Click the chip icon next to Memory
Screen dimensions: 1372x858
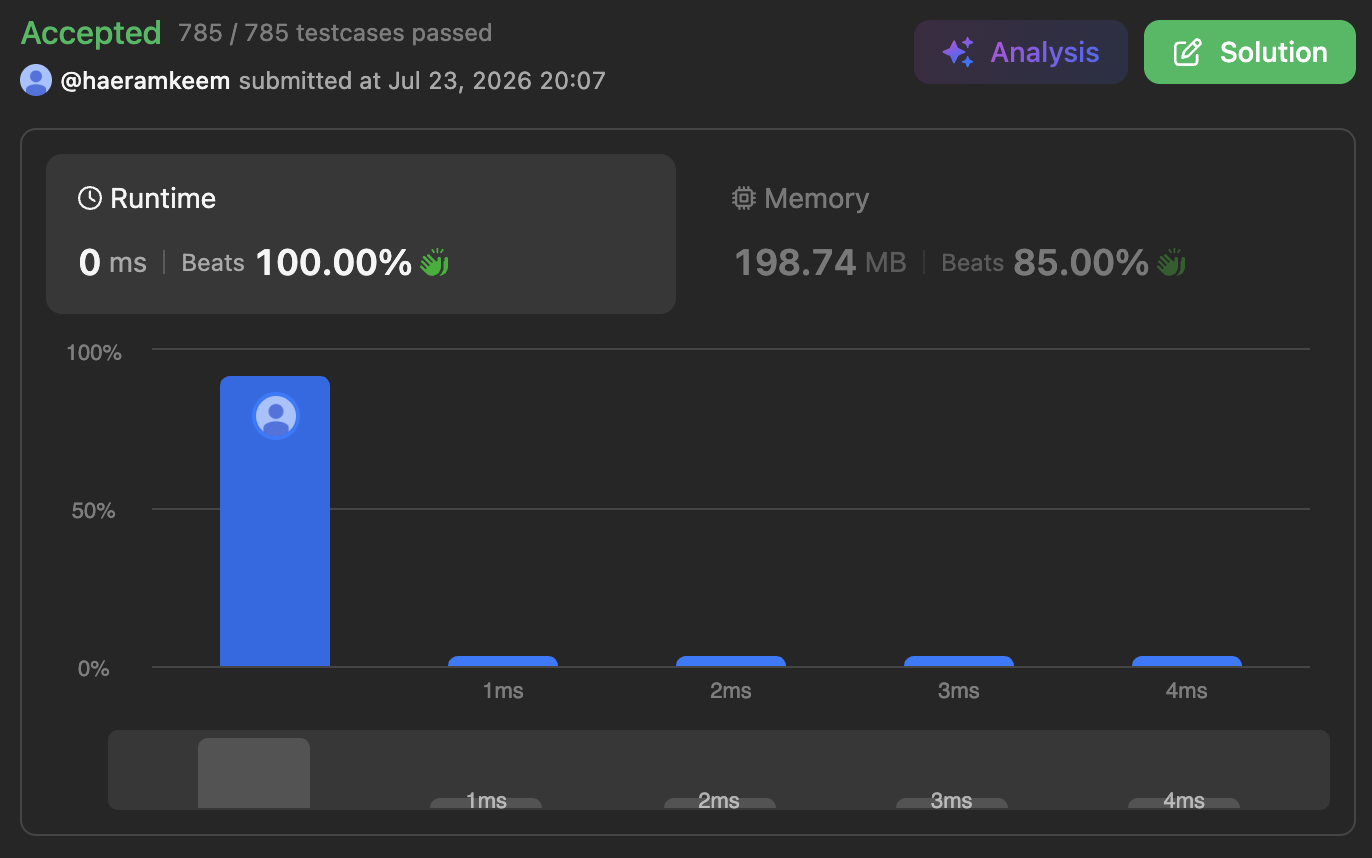pyautogui.click(x=743, y=198)
